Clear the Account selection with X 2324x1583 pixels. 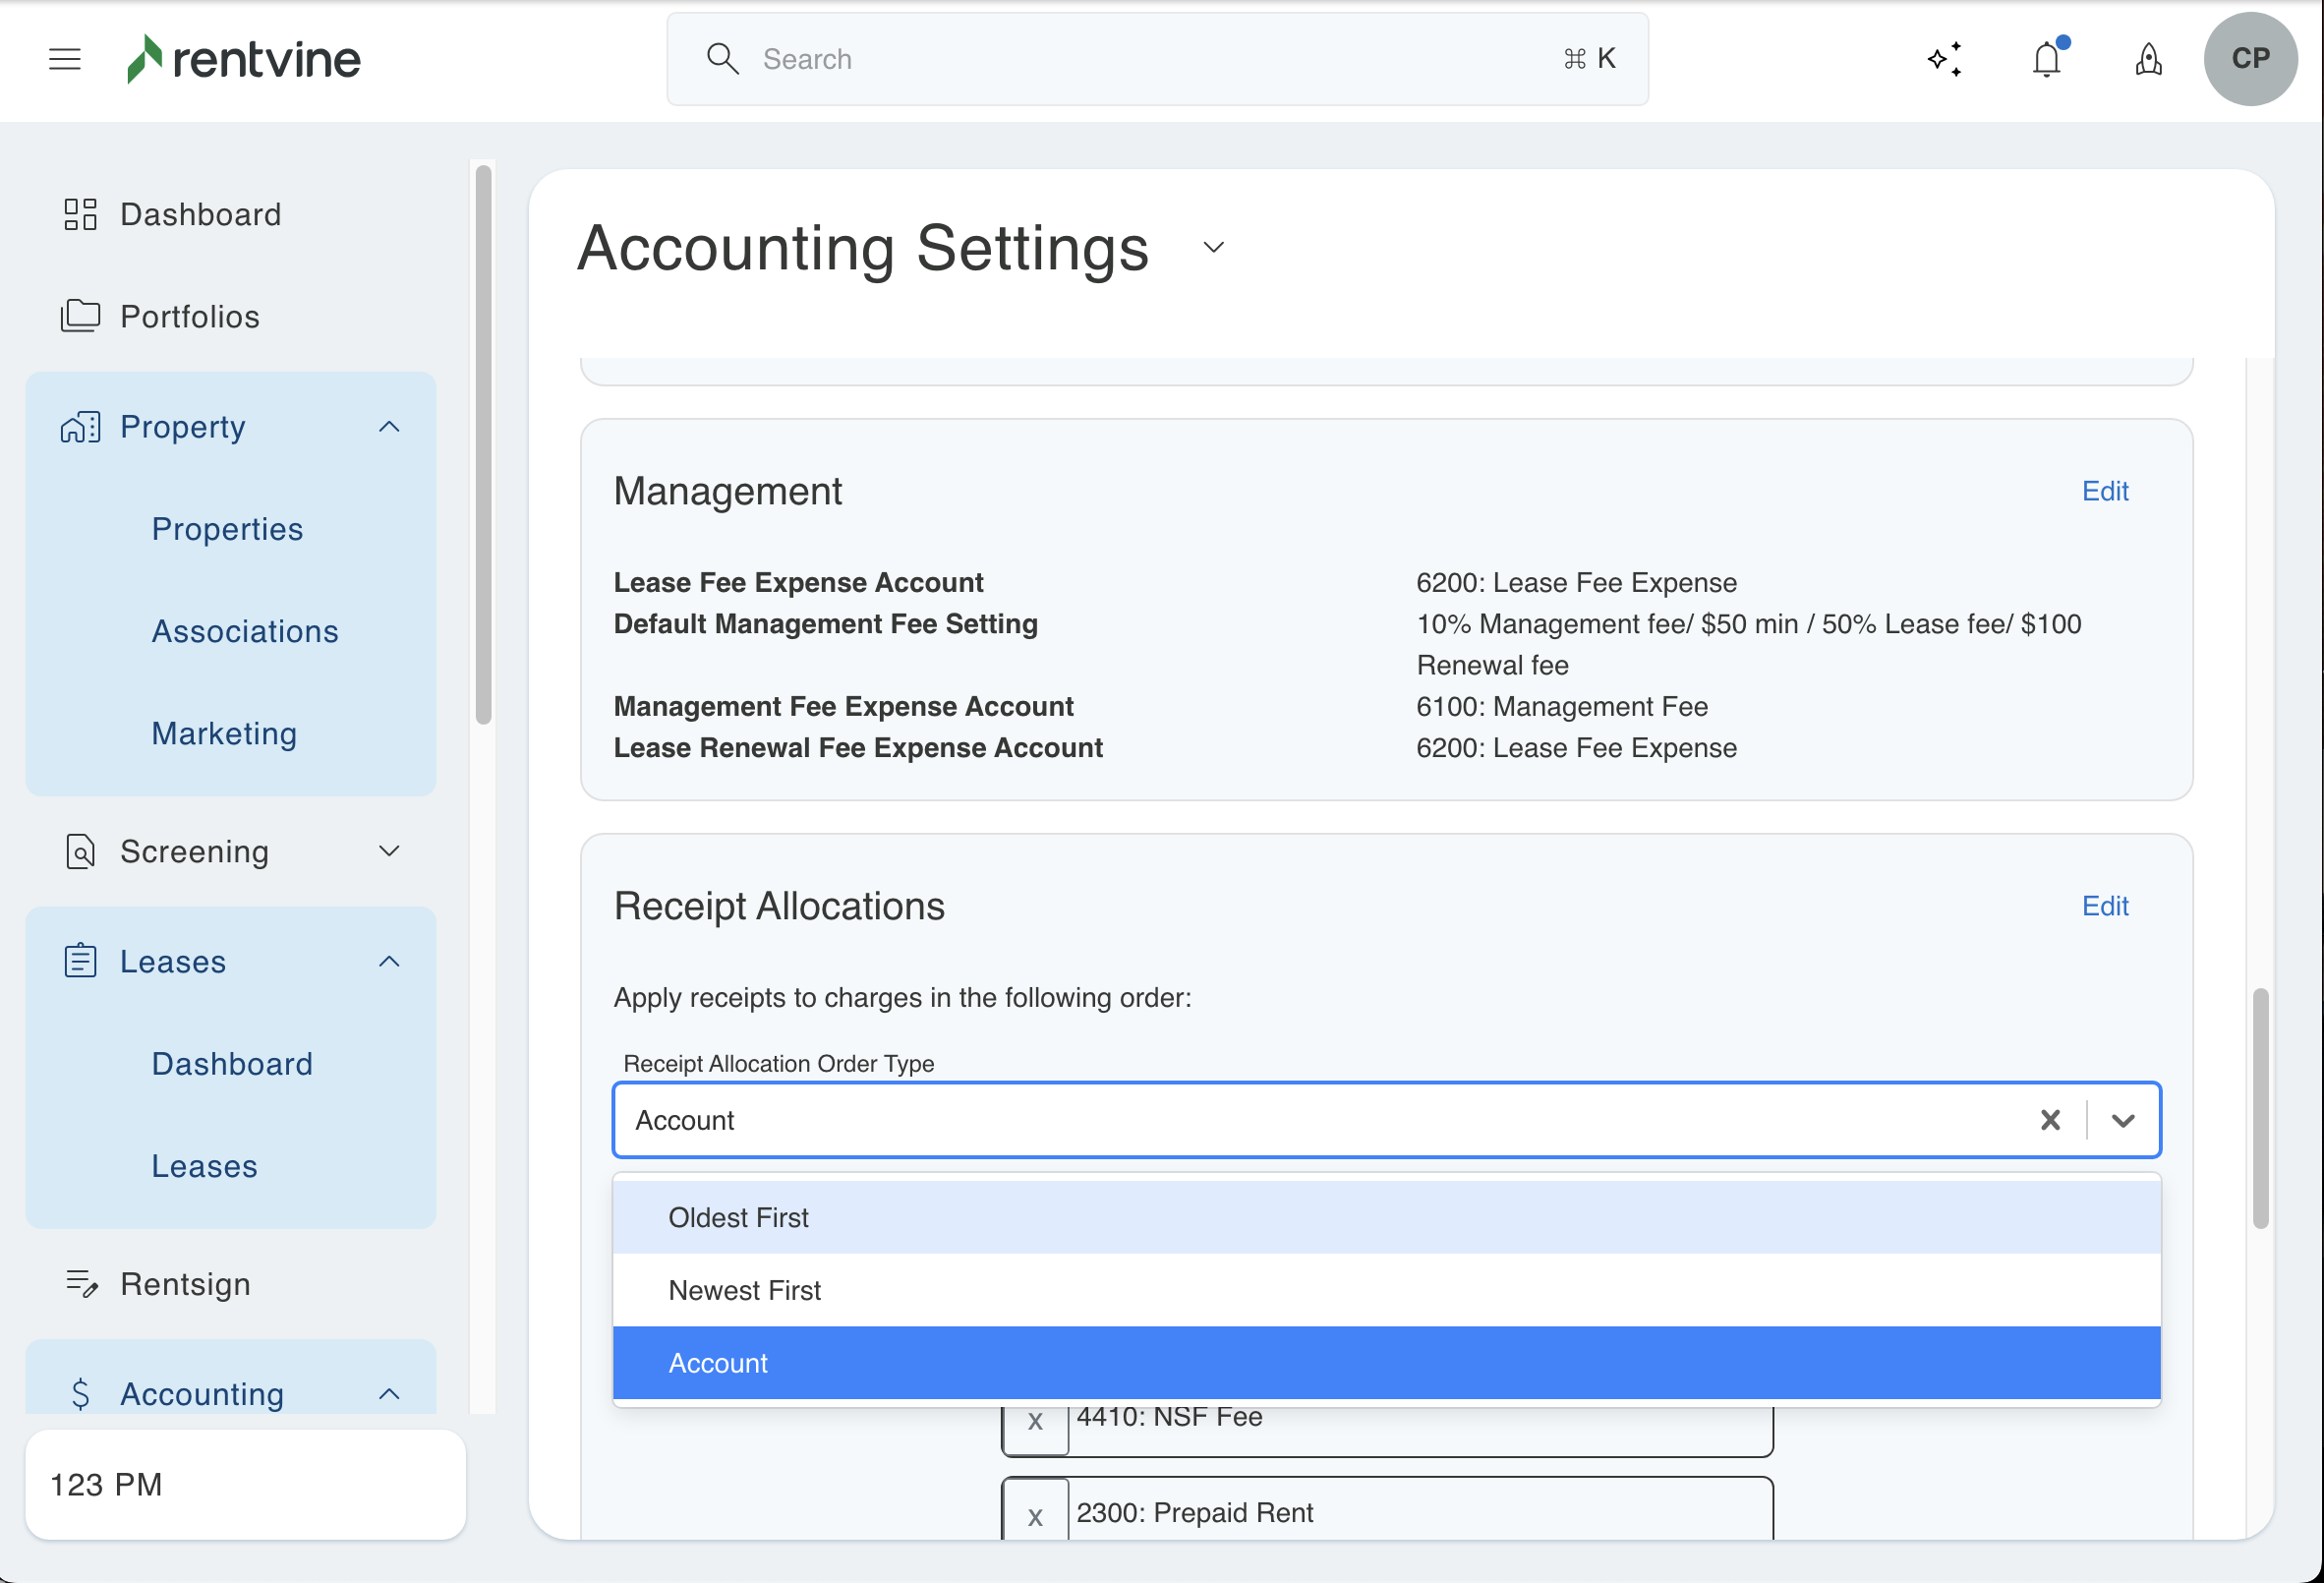point(2050,1120)
